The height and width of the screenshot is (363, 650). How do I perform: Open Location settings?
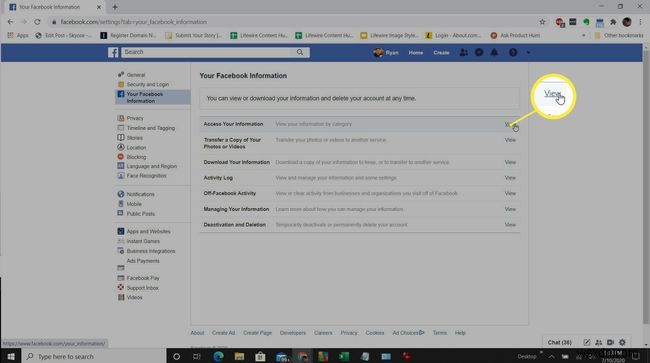136,148
